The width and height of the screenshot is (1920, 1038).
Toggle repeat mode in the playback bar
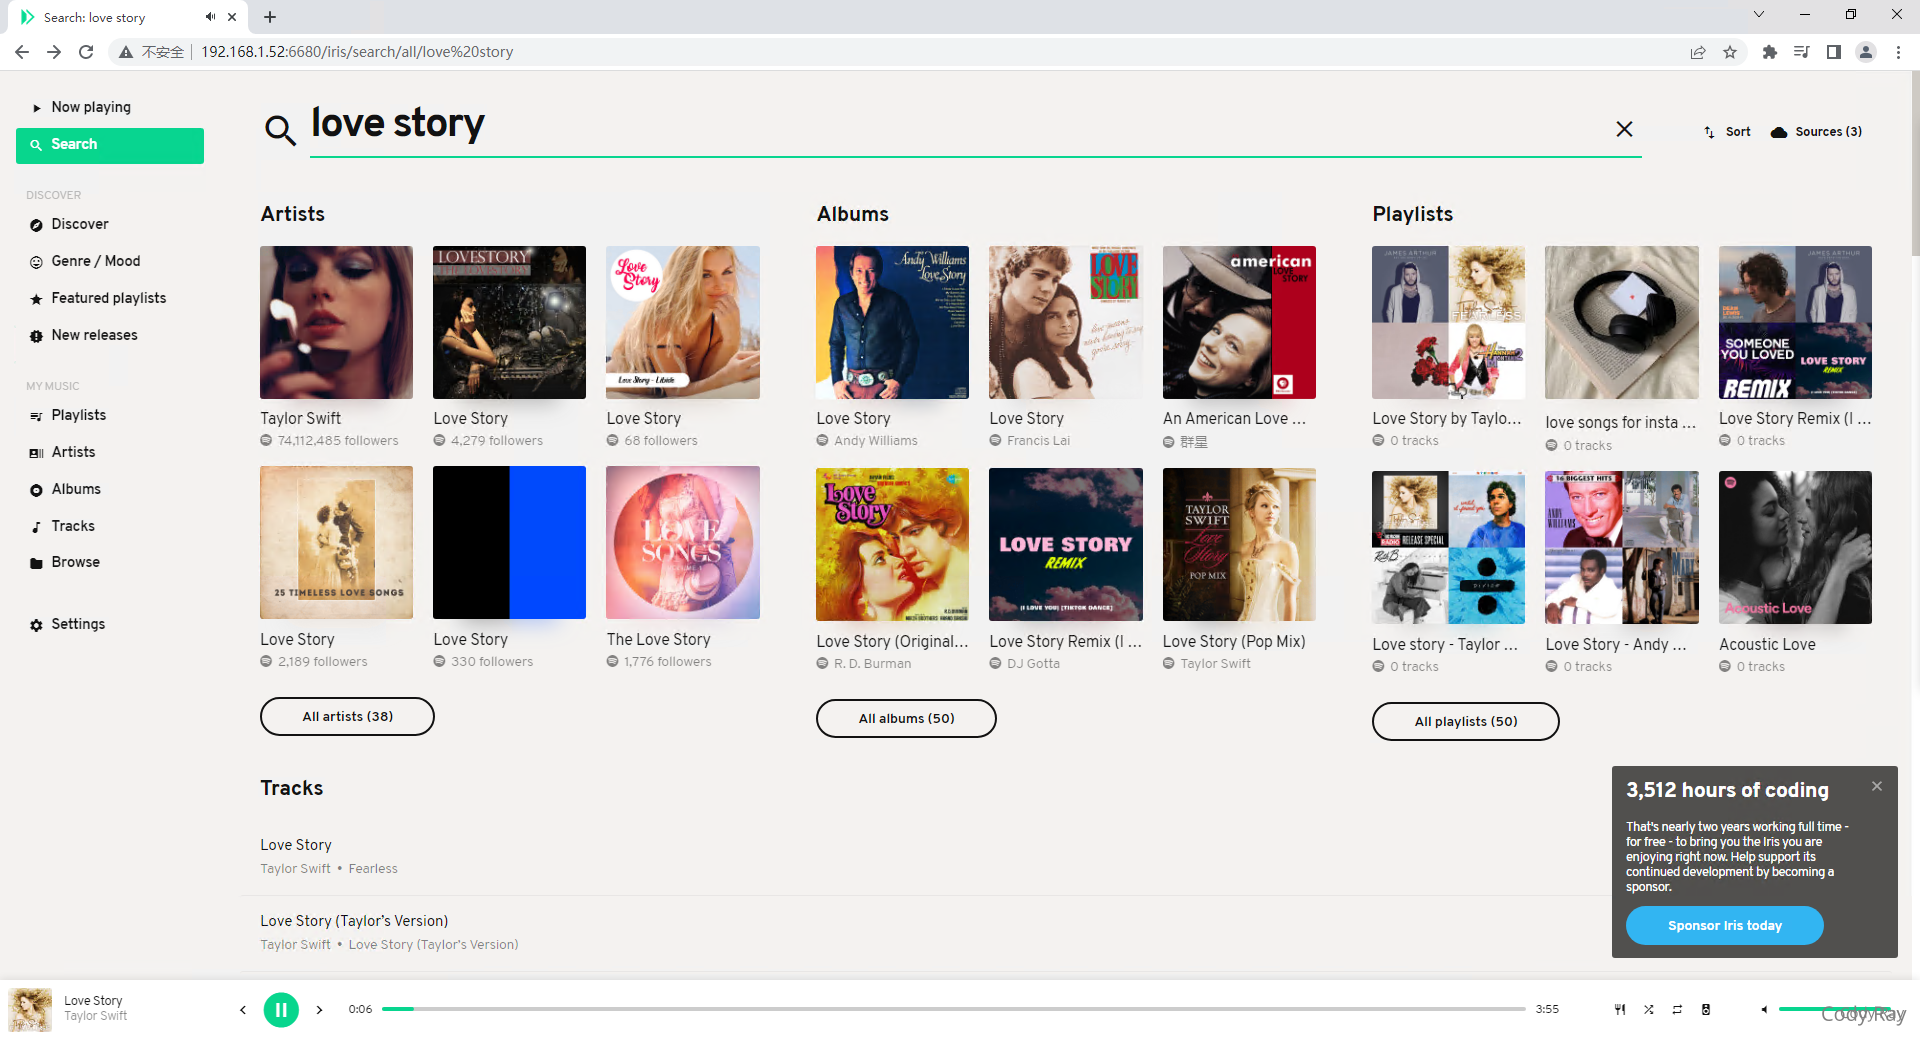1677,1009
